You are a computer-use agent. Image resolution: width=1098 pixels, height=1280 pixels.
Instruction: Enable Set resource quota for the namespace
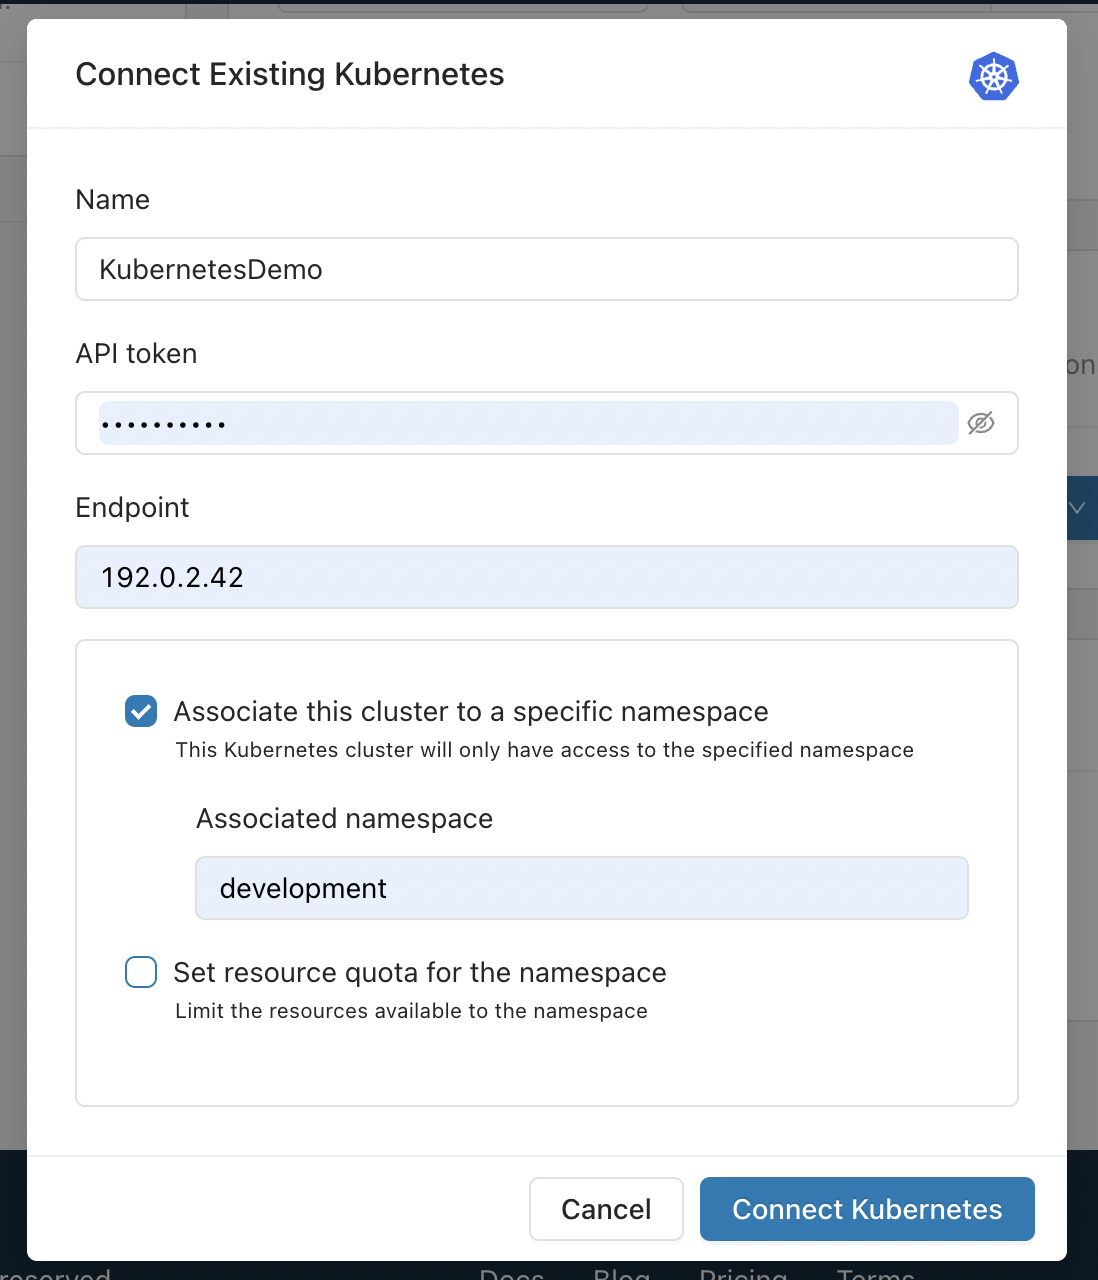click(141, 972)
